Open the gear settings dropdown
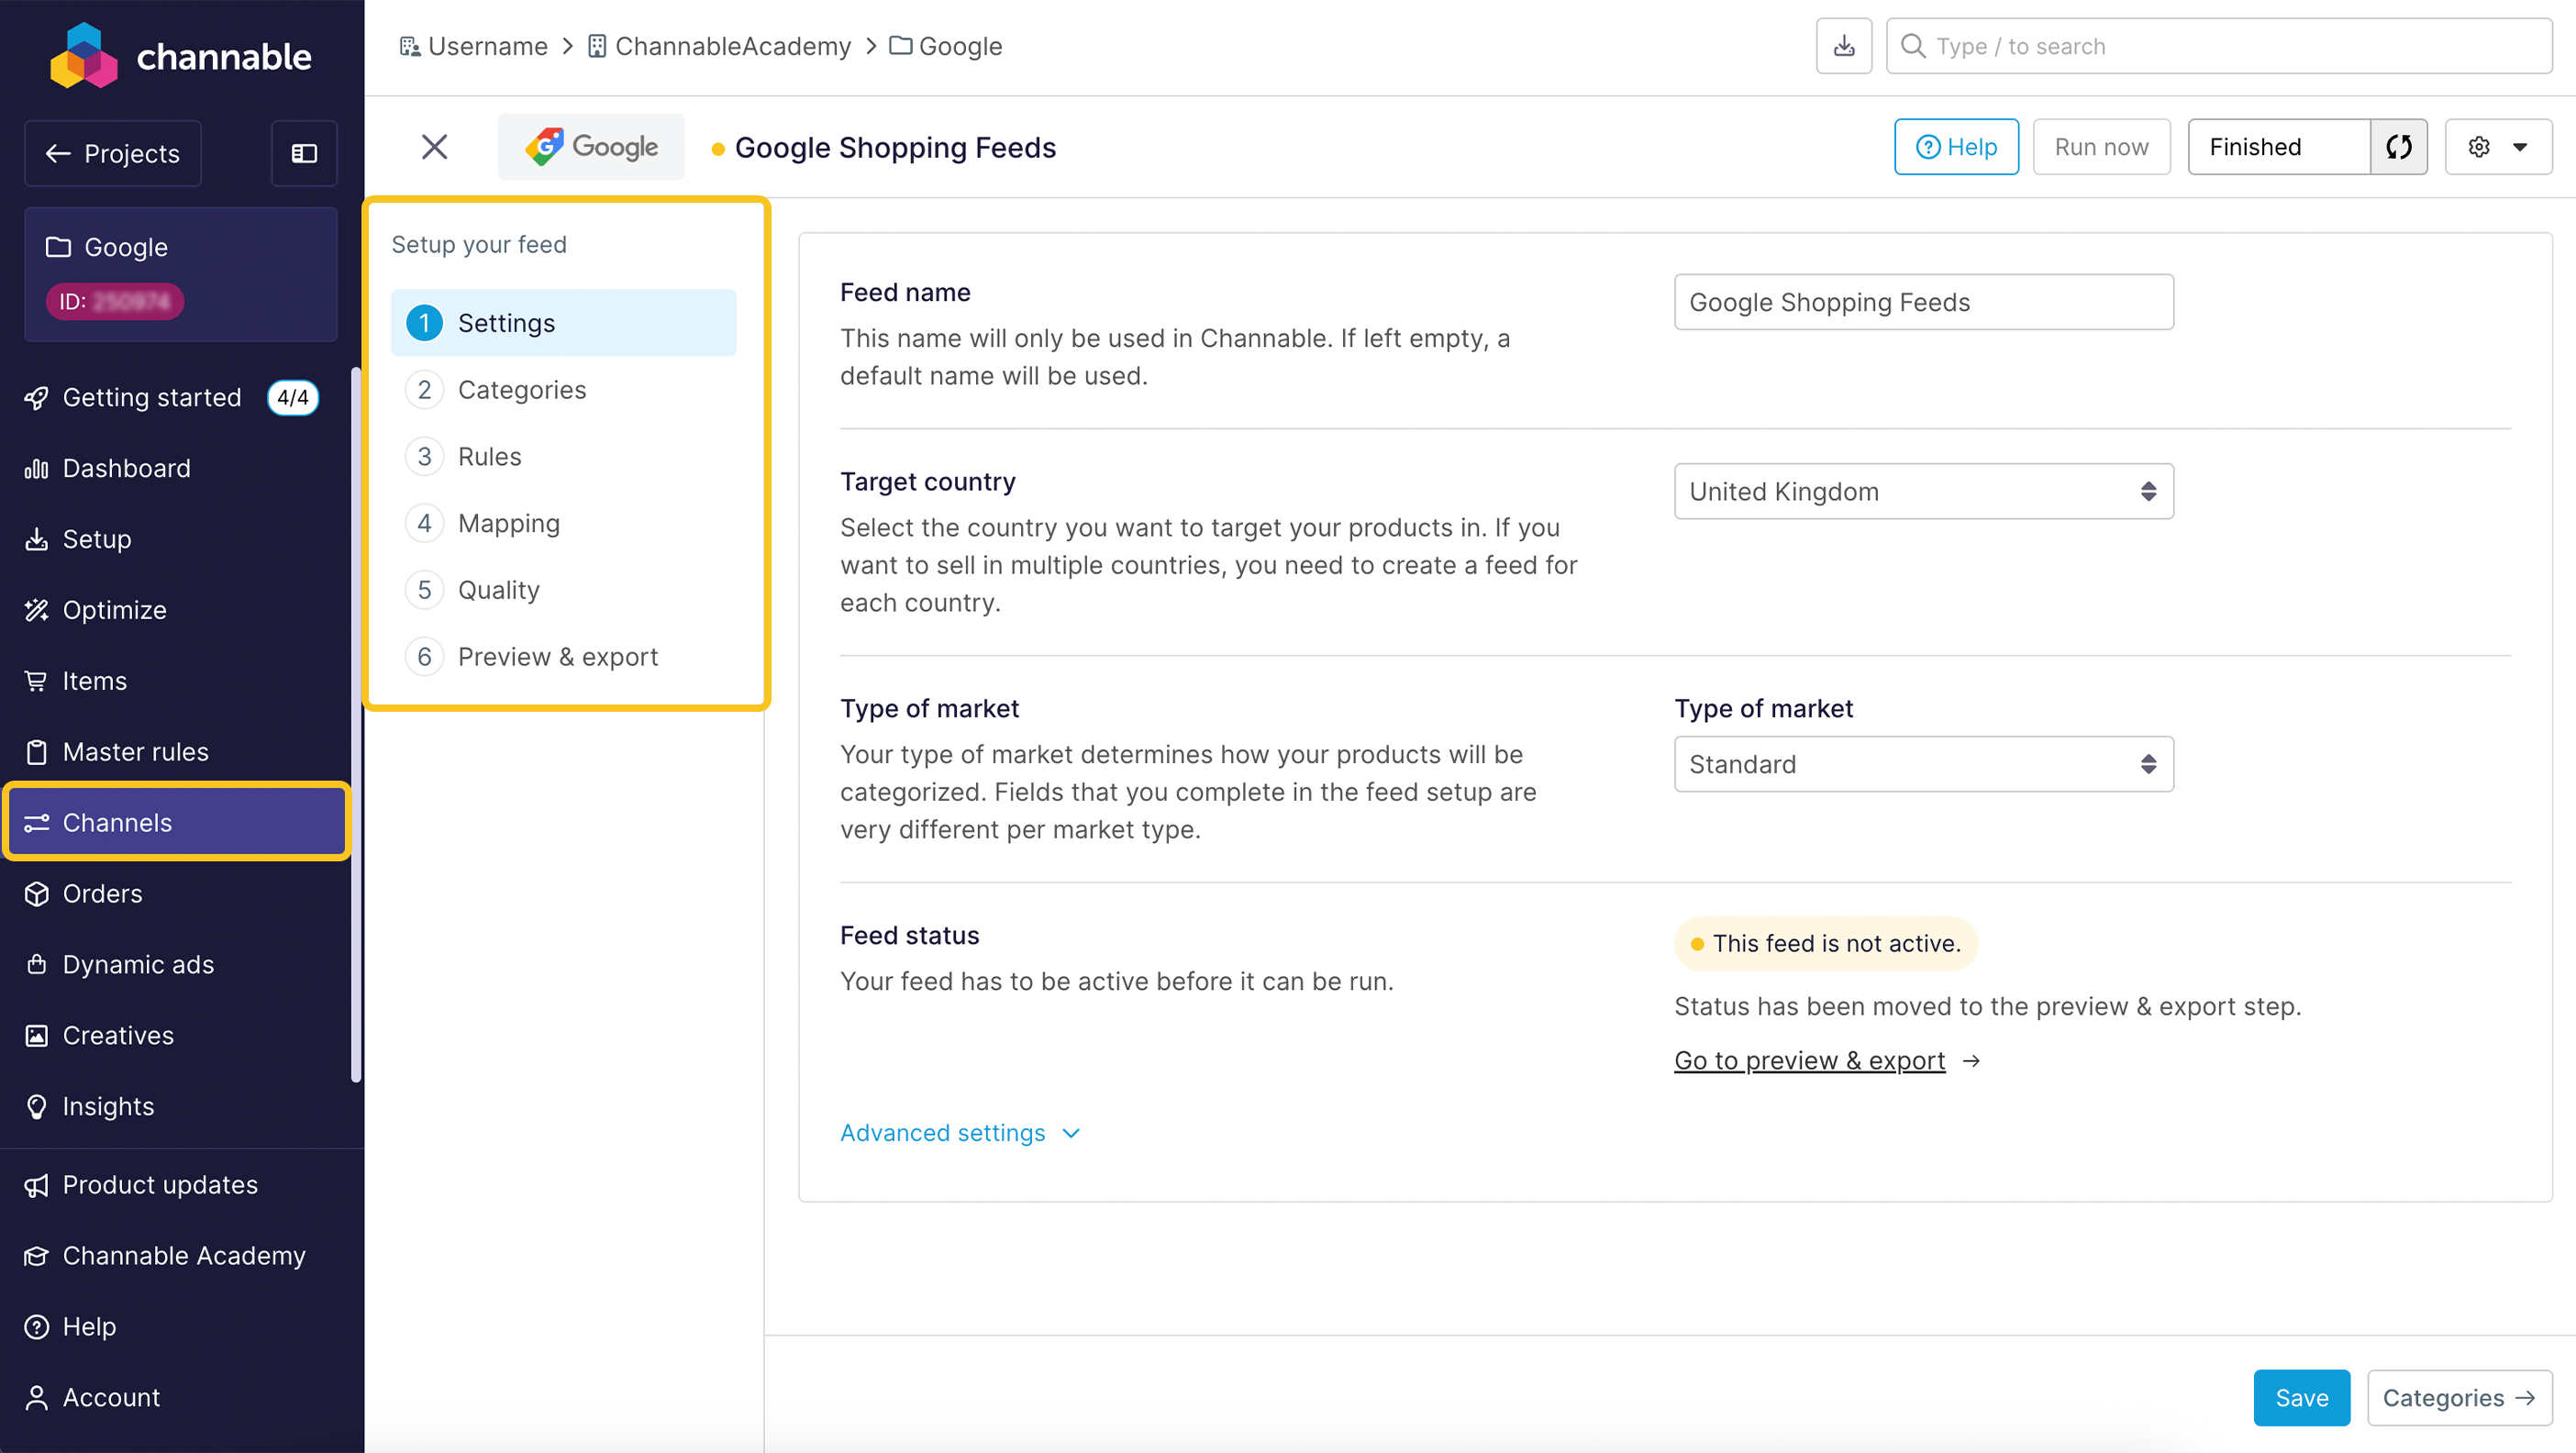The height and width of the screenshot is (1453, 2576). [x=2497, y=147]
